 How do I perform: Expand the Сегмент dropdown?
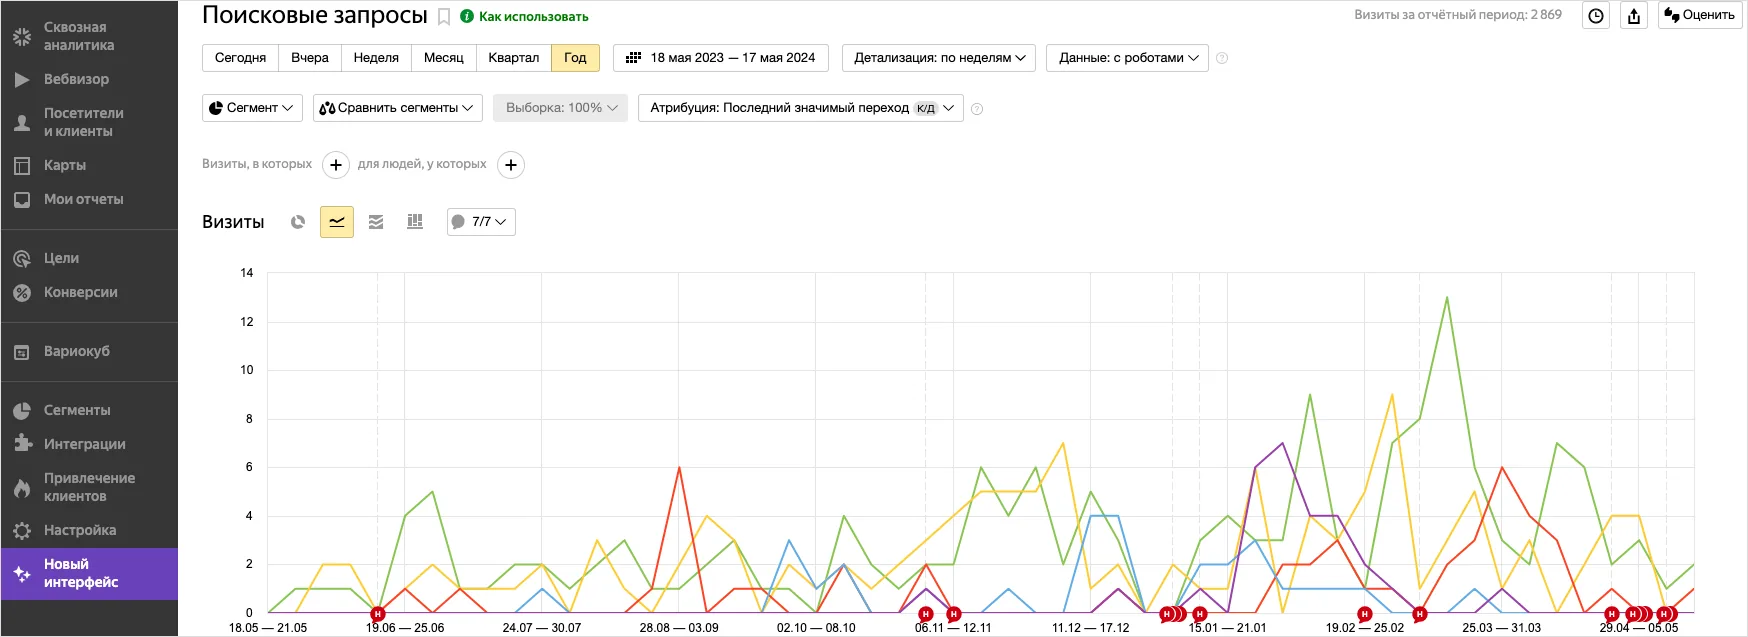pos(252,108)
